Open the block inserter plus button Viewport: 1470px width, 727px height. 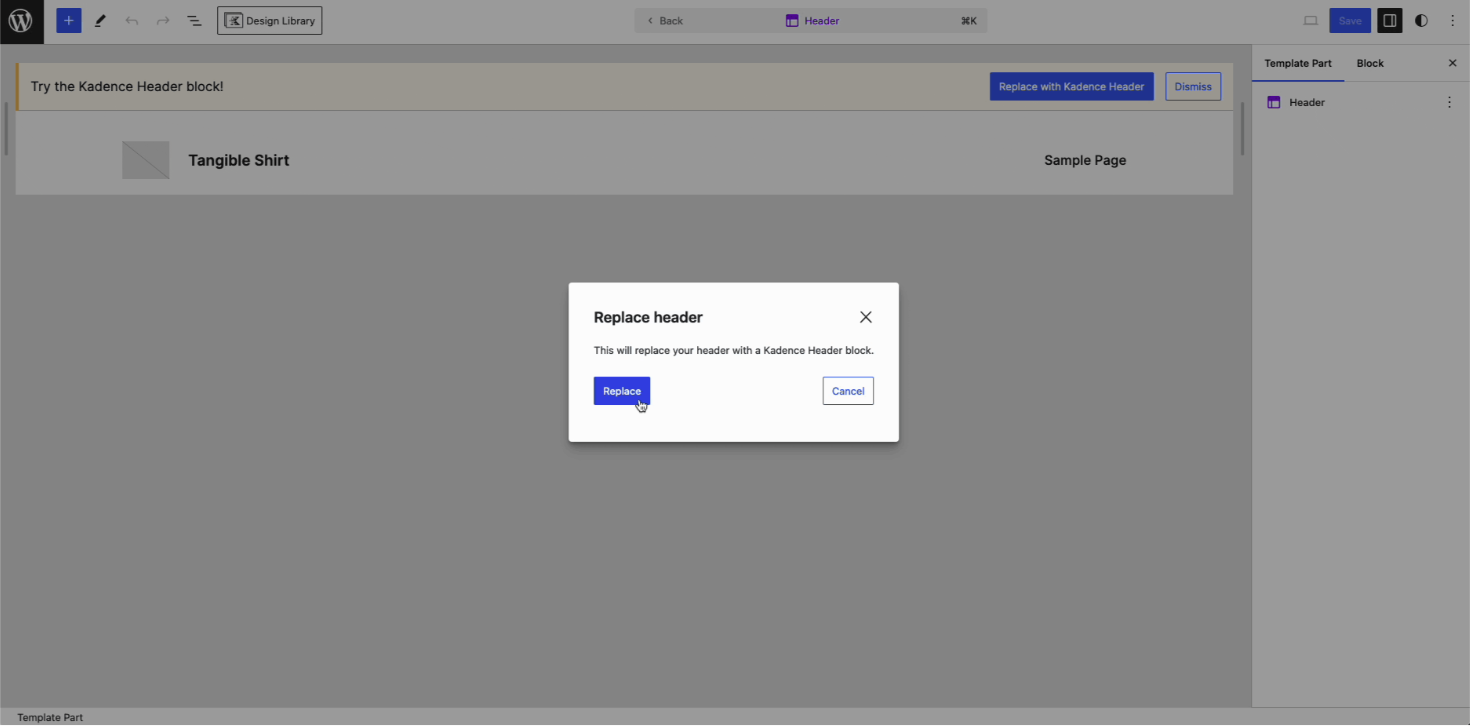pyautogui.click(x=68, y=21)
